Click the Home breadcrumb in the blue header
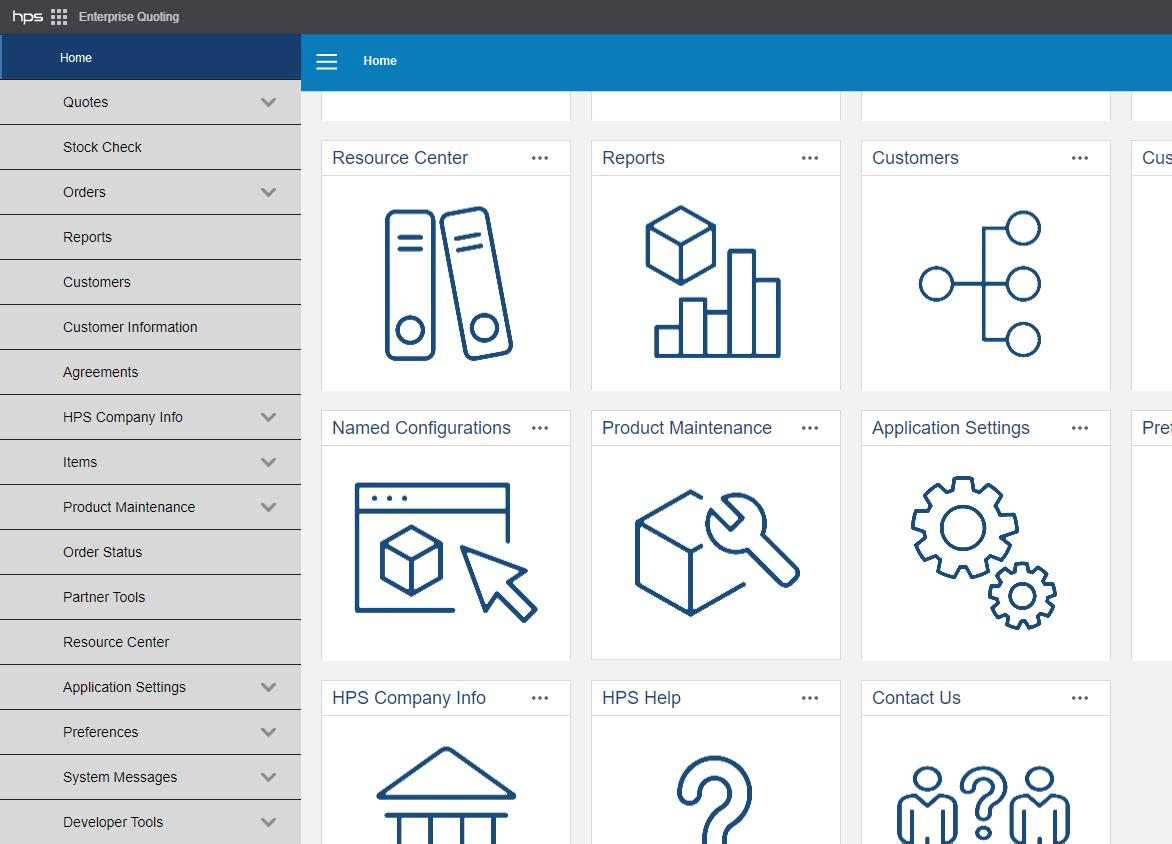The width and height of the screenshot is (1172, 844). (x=380, y=61)
